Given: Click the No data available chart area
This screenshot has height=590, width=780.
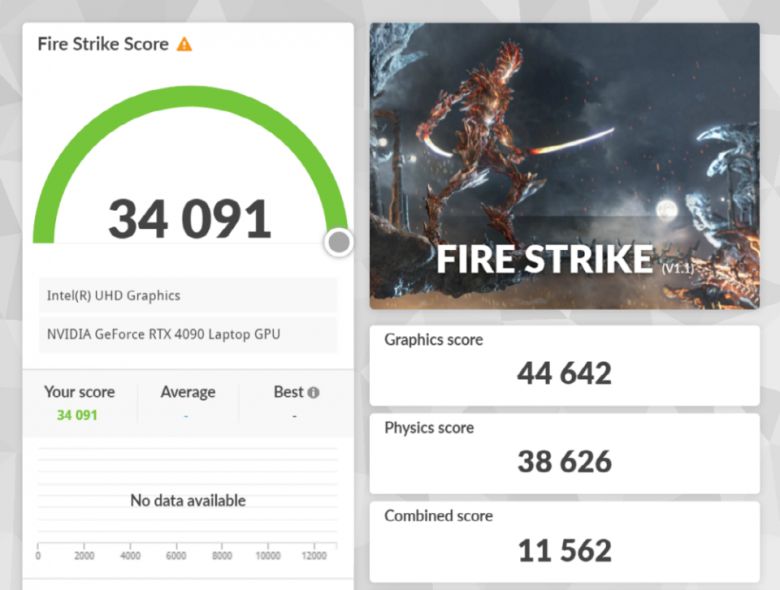Looking at the screenshot, I should [188, 500].
